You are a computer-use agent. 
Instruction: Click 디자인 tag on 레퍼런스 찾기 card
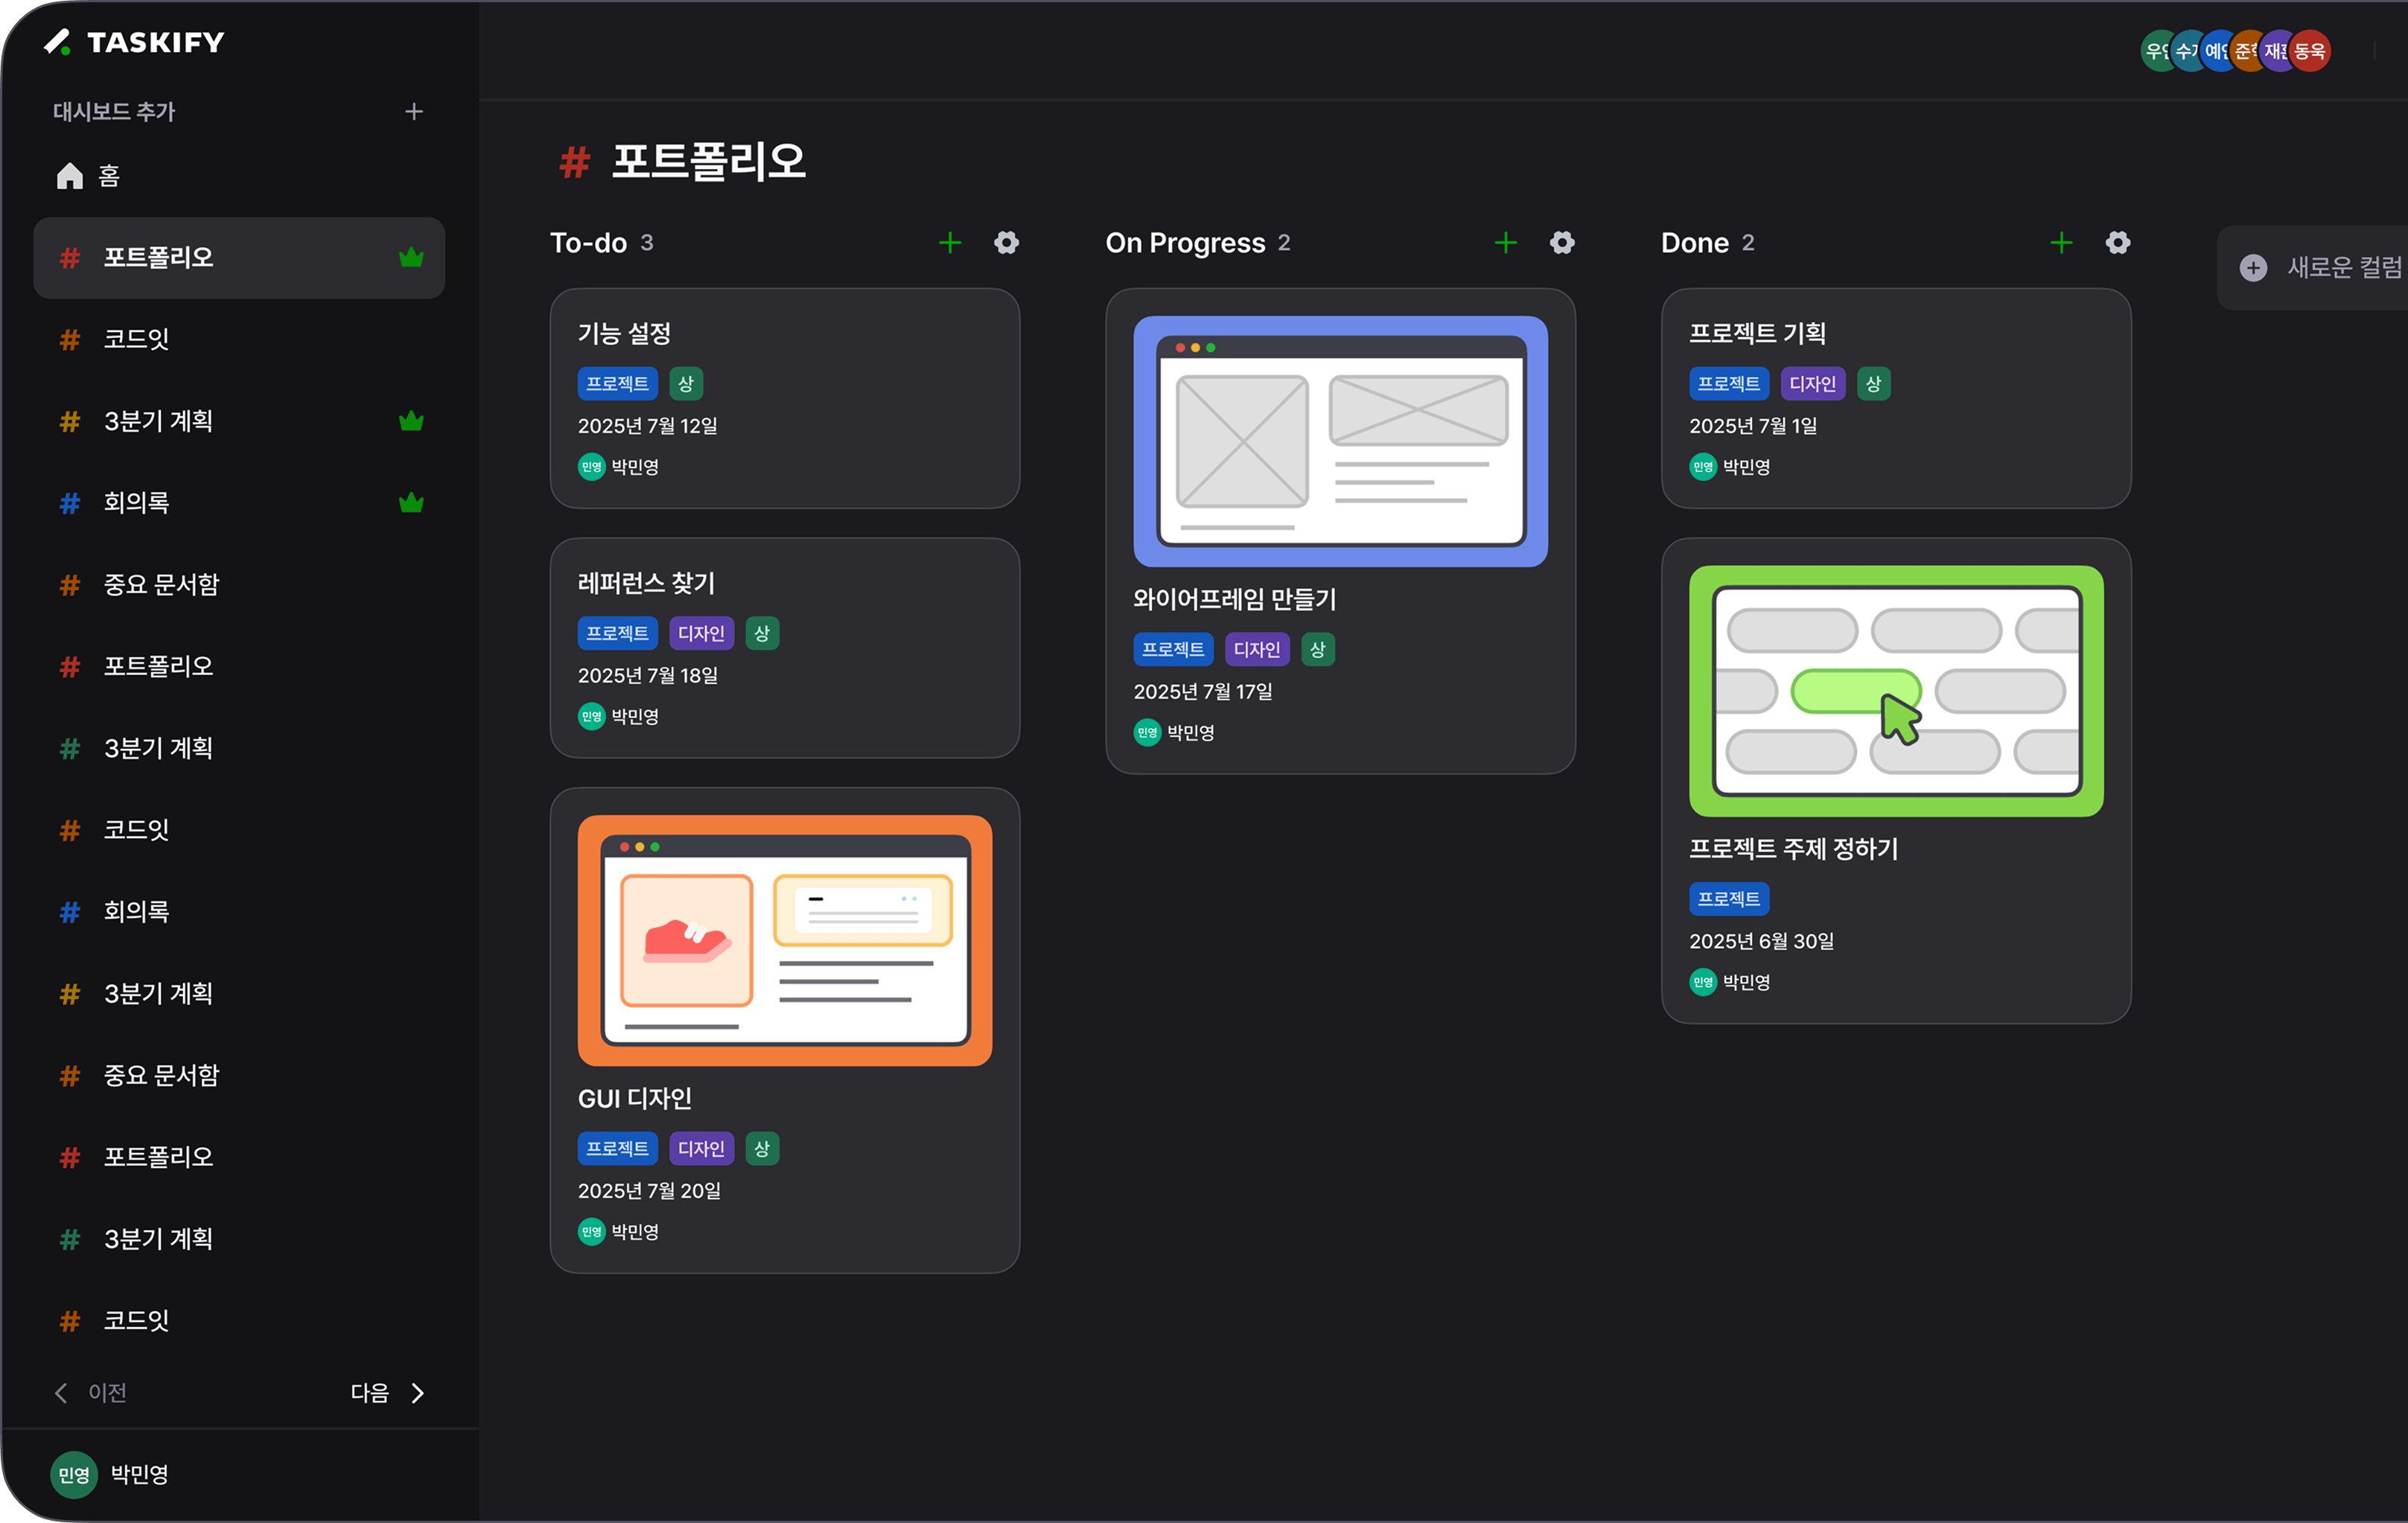pos(701,633)
